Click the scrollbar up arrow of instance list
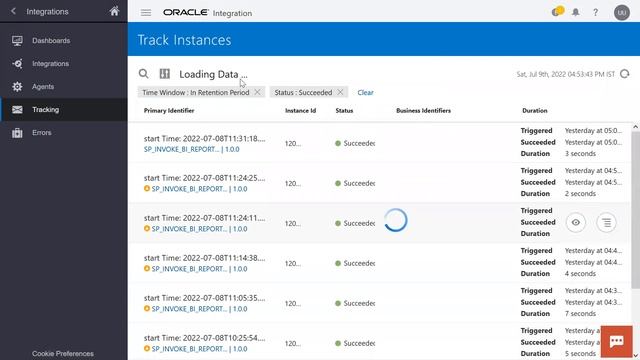640x360 pixels. click(x=635, y=127)
